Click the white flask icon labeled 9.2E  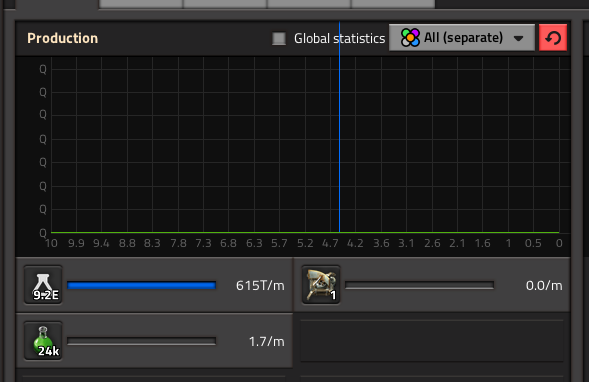(x=43, y=285)
